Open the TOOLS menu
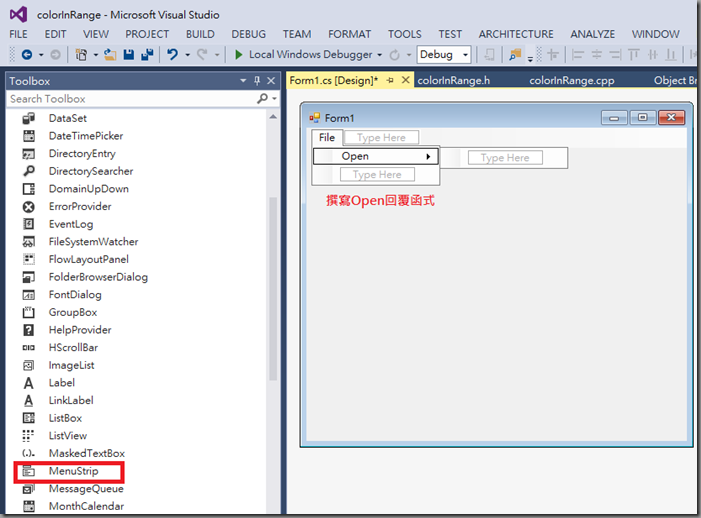The height and width of the screenshot is (518, 701). coord(405,34)
